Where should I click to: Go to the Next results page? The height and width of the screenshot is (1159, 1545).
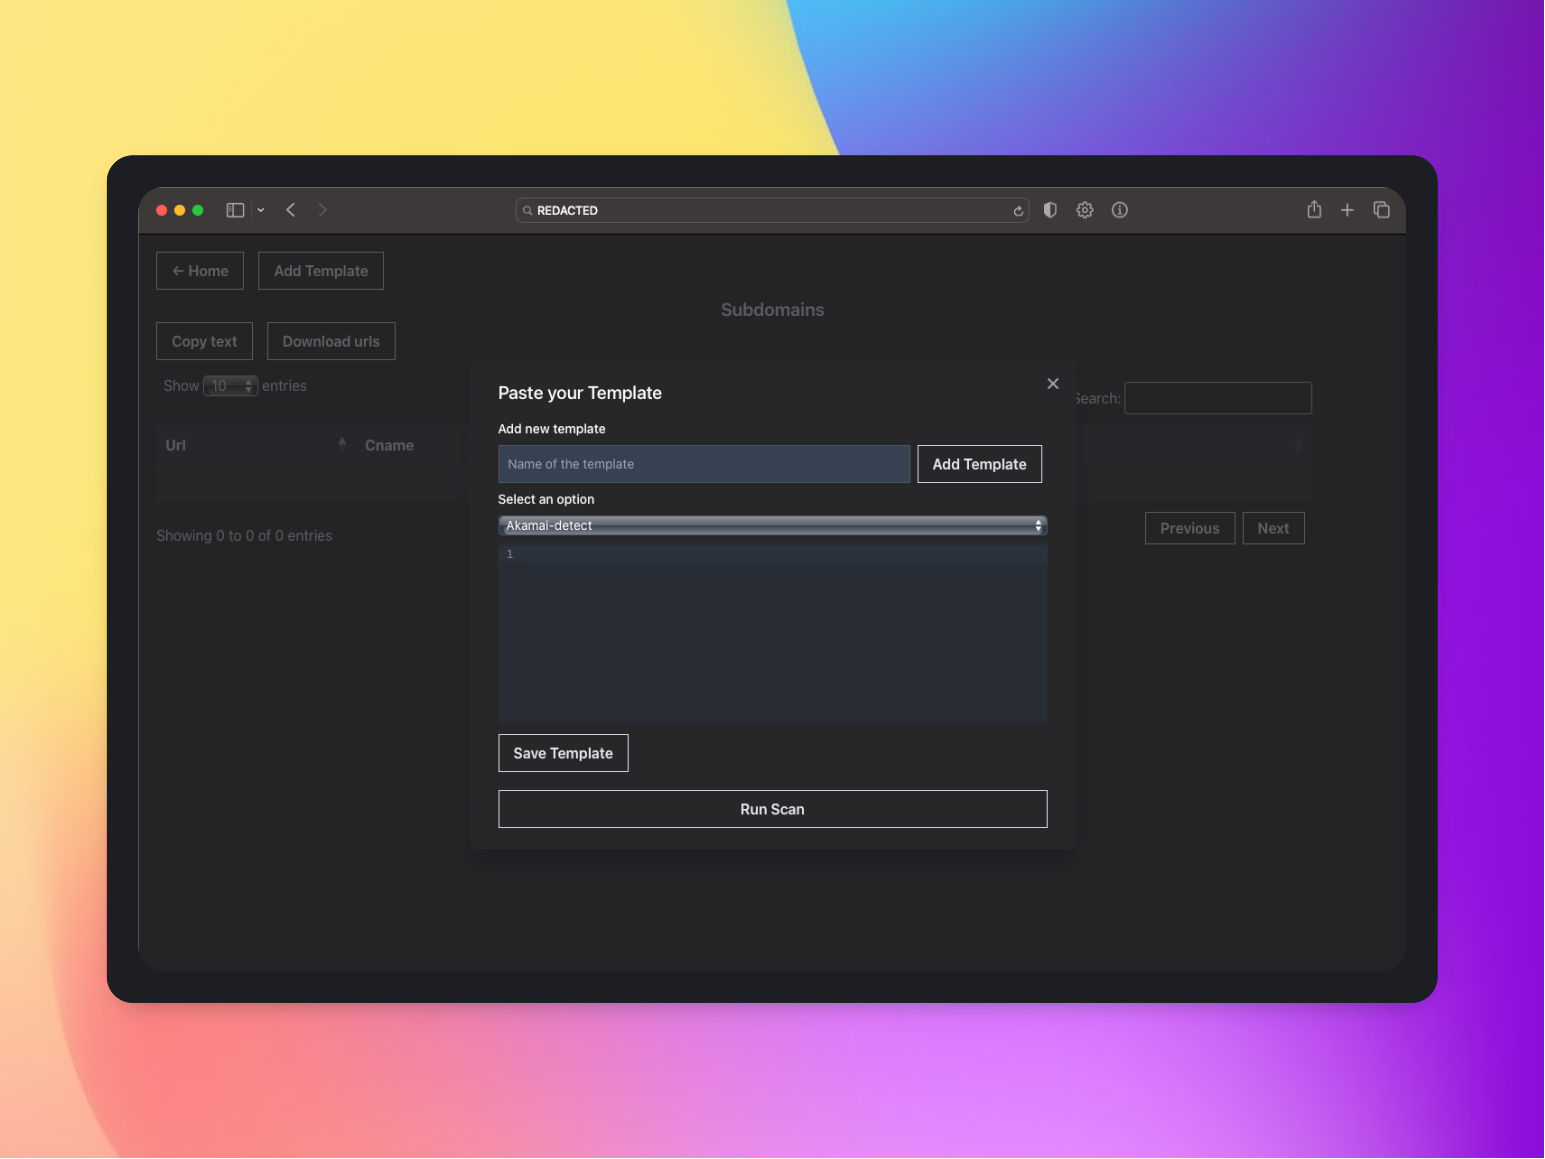tap(1274, 528)
